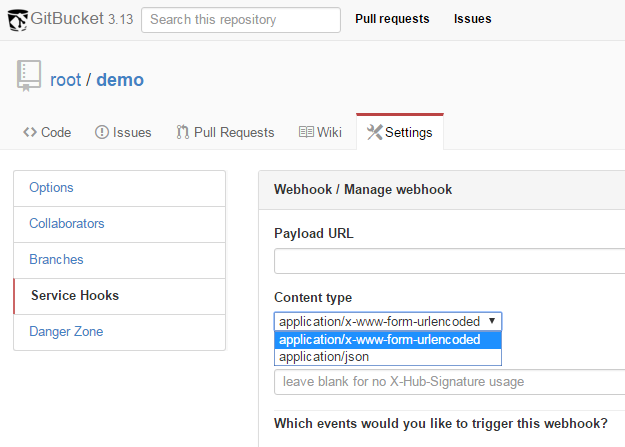Click the Payload URL label

click(x=314, y=233)
